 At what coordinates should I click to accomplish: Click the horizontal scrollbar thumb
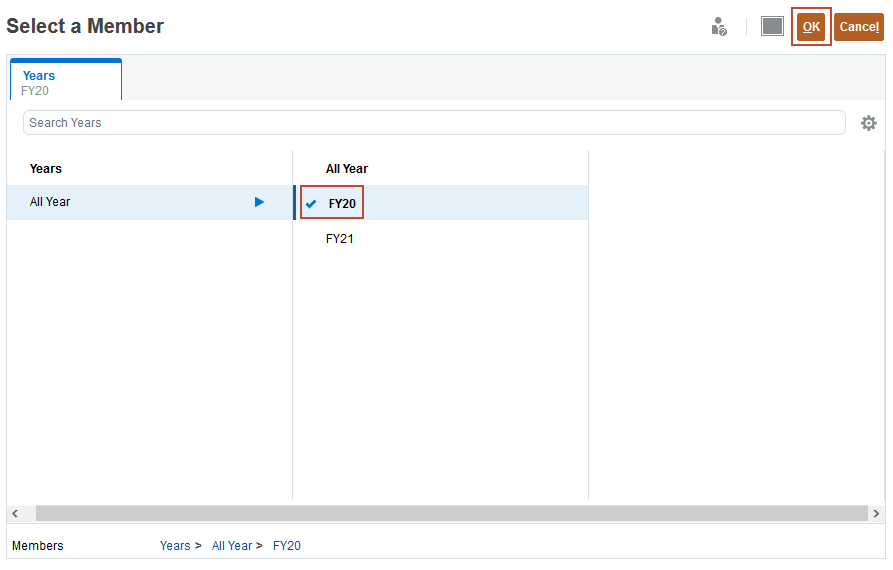[450, 513]
